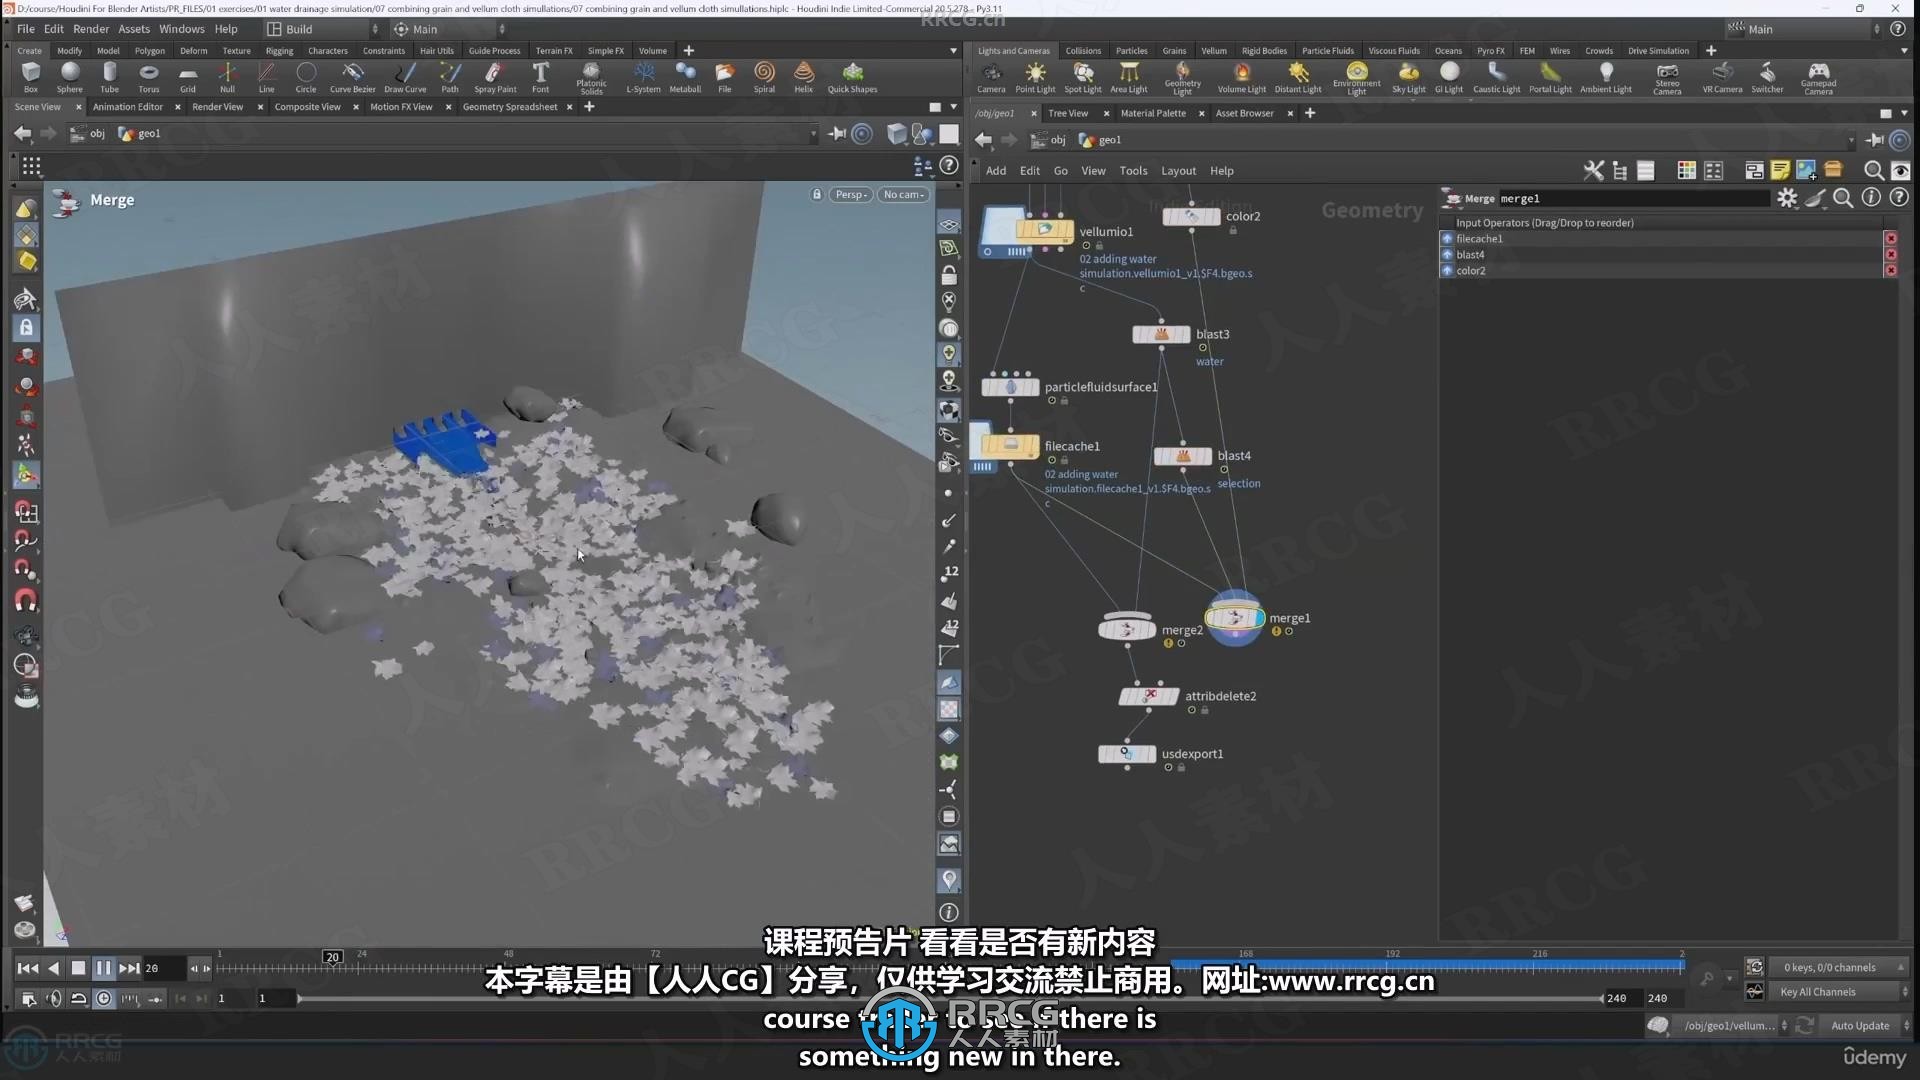Image resolution: width=1920 pixels, height=1080 pixels.
Task: Open network editor Tools menu
Action: [1133, 171]
